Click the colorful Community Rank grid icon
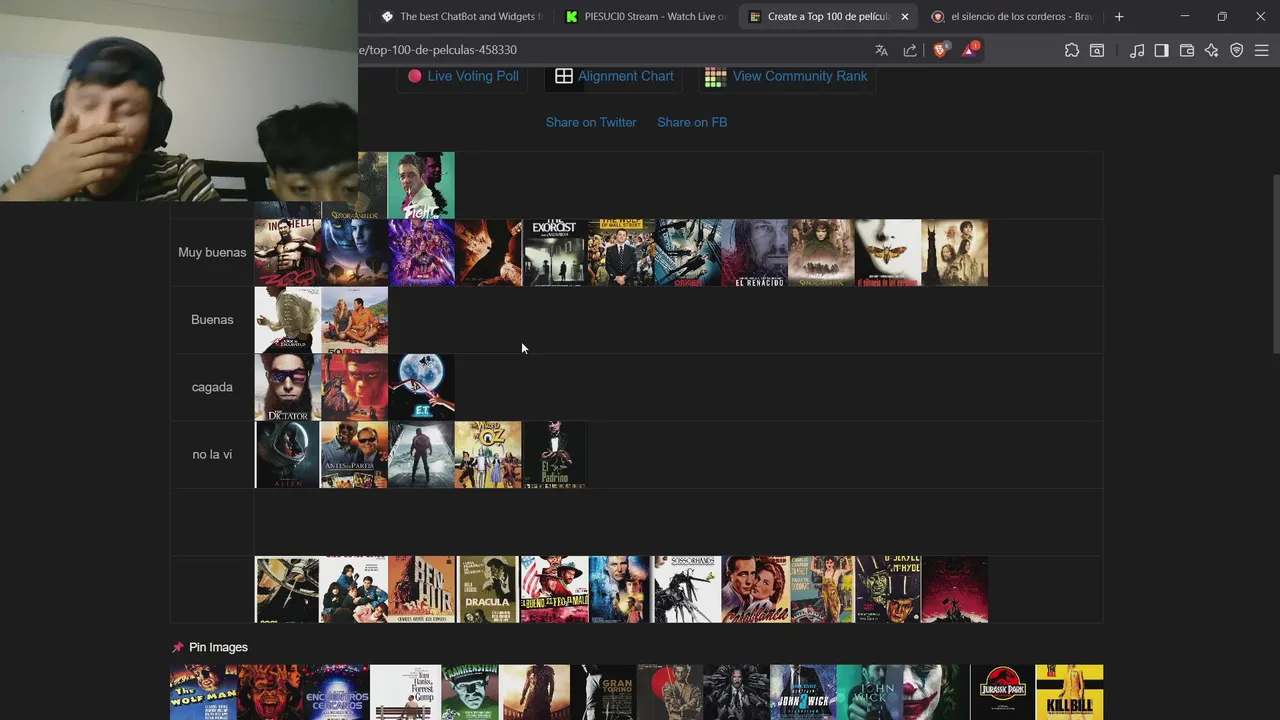1280x720 pixels. pos(715,77)
